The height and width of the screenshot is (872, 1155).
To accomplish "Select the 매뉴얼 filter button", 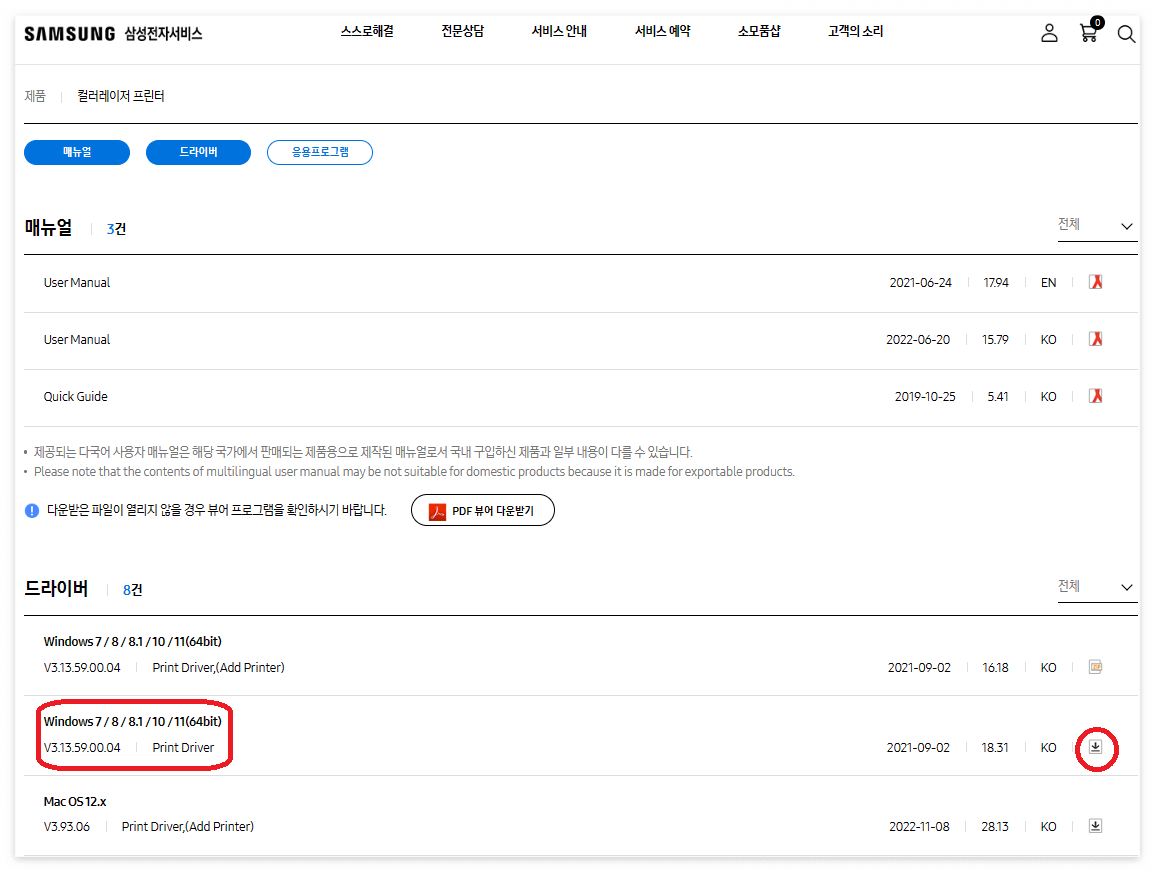I will click(x=77, y=152).
